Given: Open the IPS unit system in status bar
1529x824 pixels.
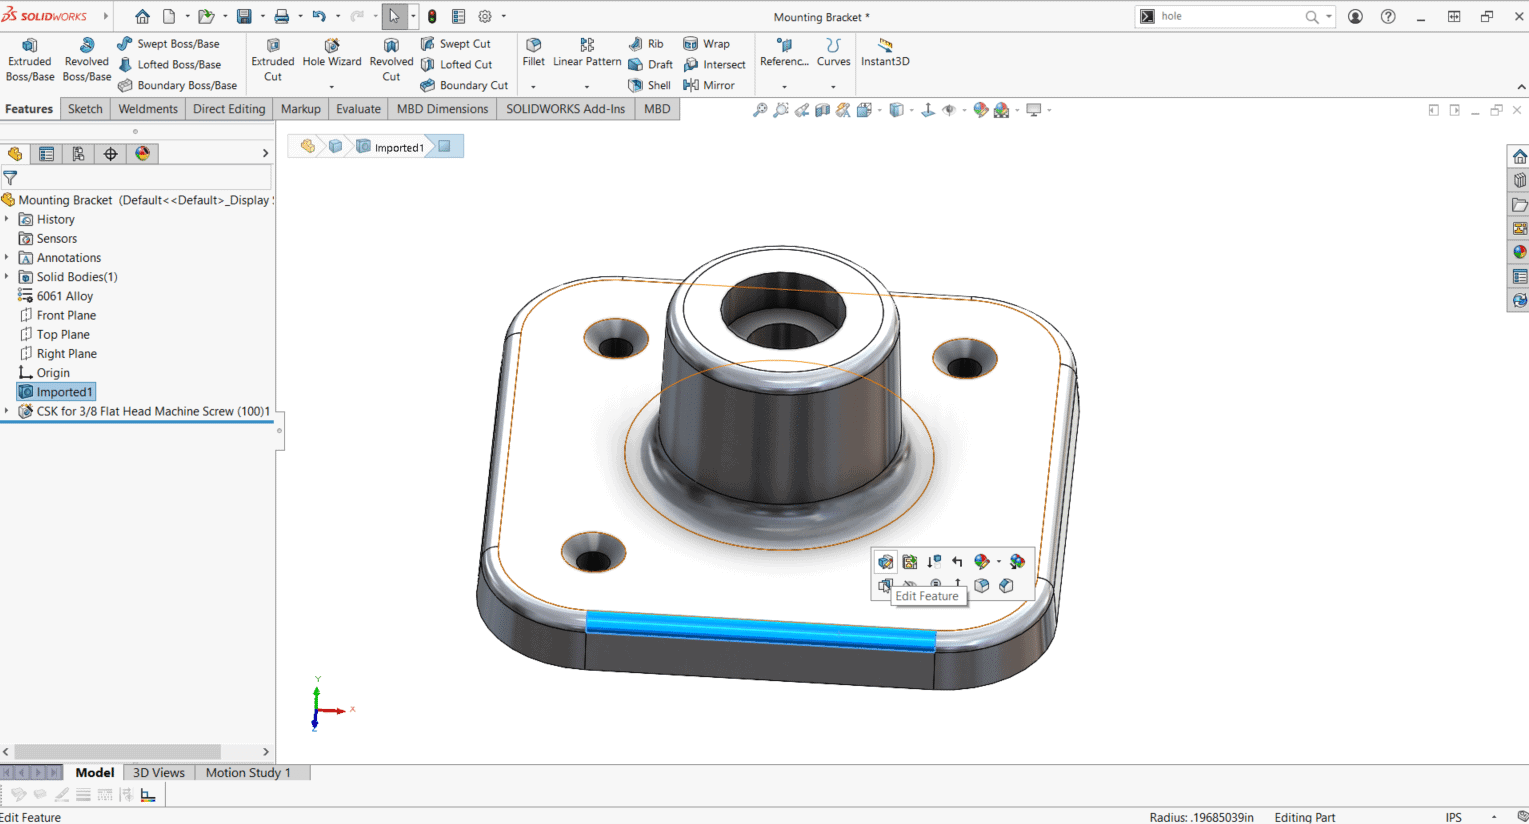Looking at the screenshot, I should 1453,817.
